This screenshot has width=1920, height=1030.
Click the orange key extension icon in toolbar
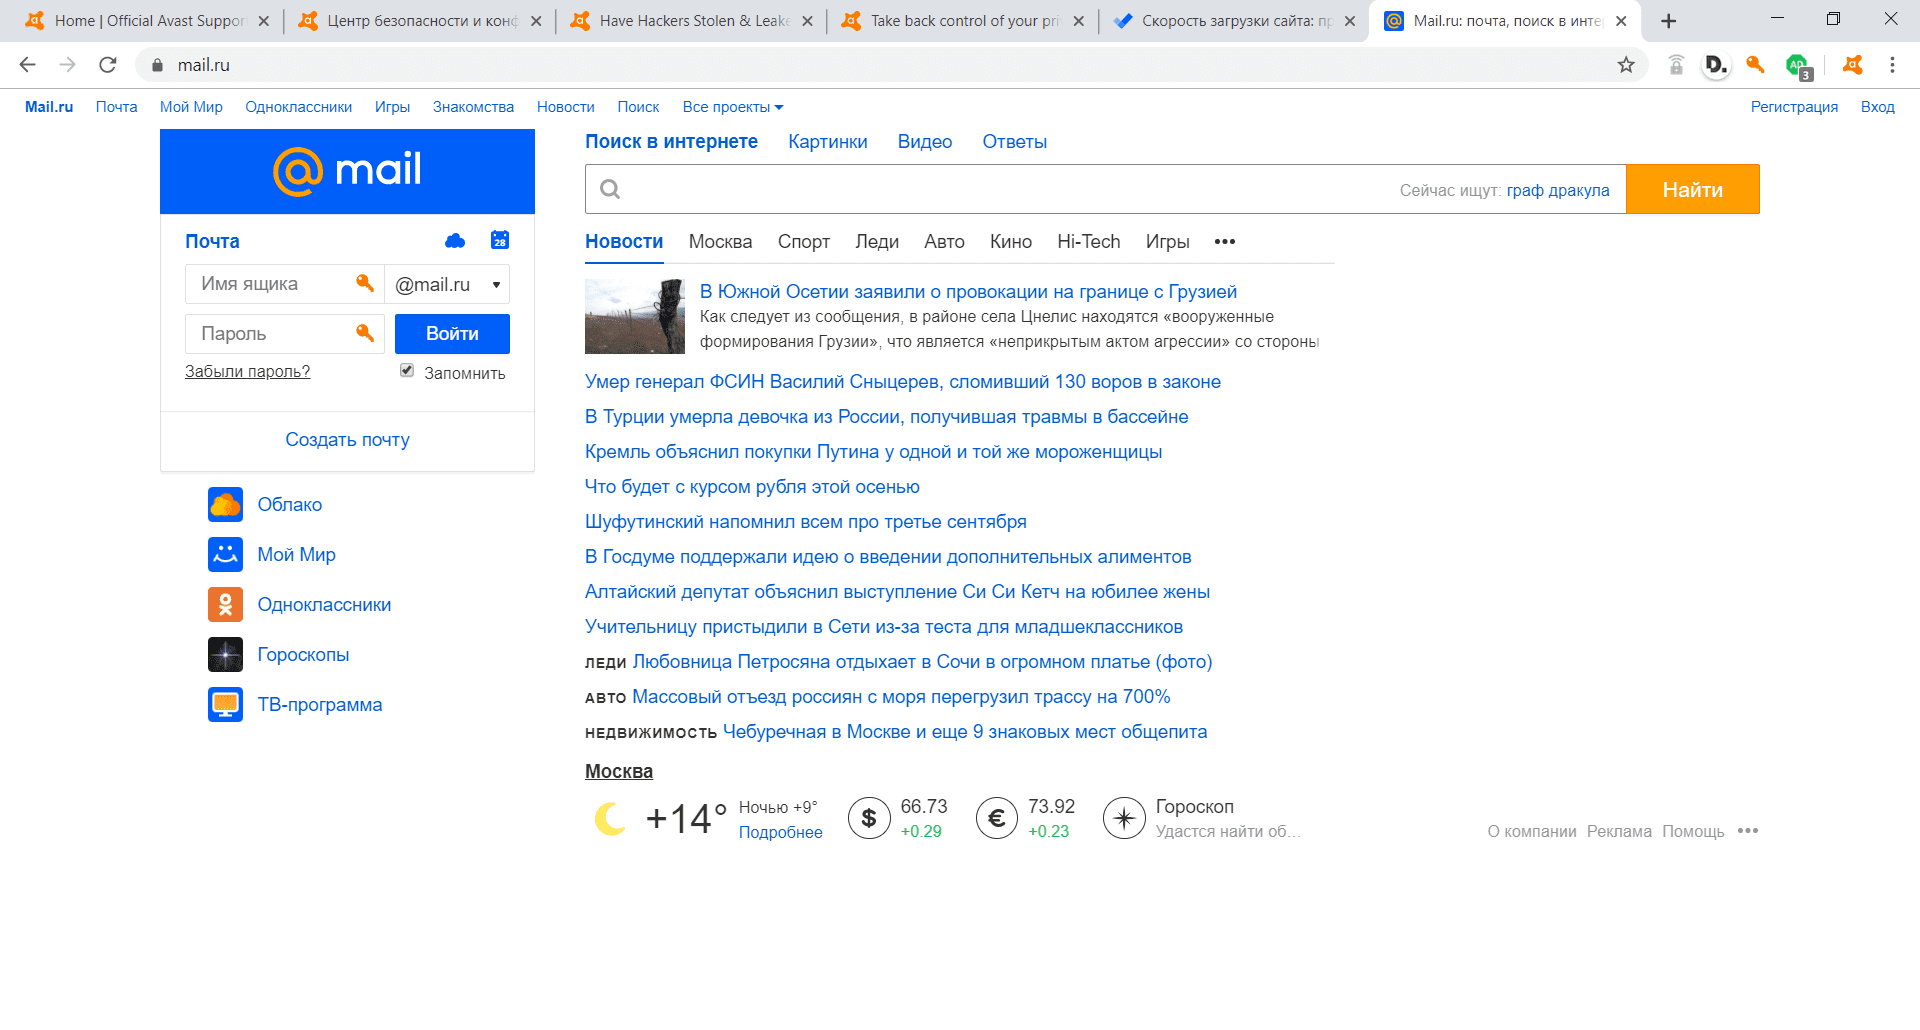[x=1755, y=65]
